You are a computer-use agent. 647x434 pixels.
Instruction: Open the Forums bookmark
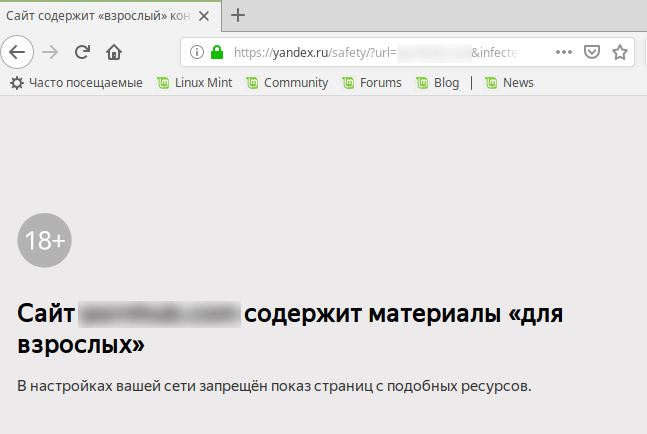pos(372,83)
